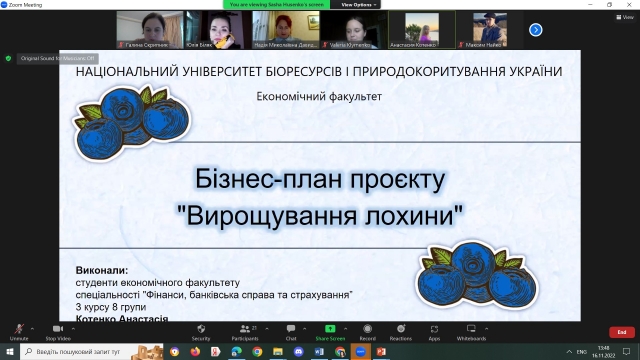The image size is (640, 360).
Task: Open Google Chrome from the taskbar
Action: click(257, 351)
